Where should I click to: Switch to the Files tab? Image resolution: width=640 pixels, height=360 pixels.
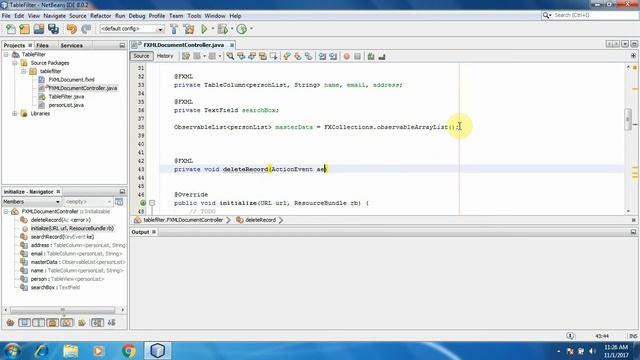42,45
